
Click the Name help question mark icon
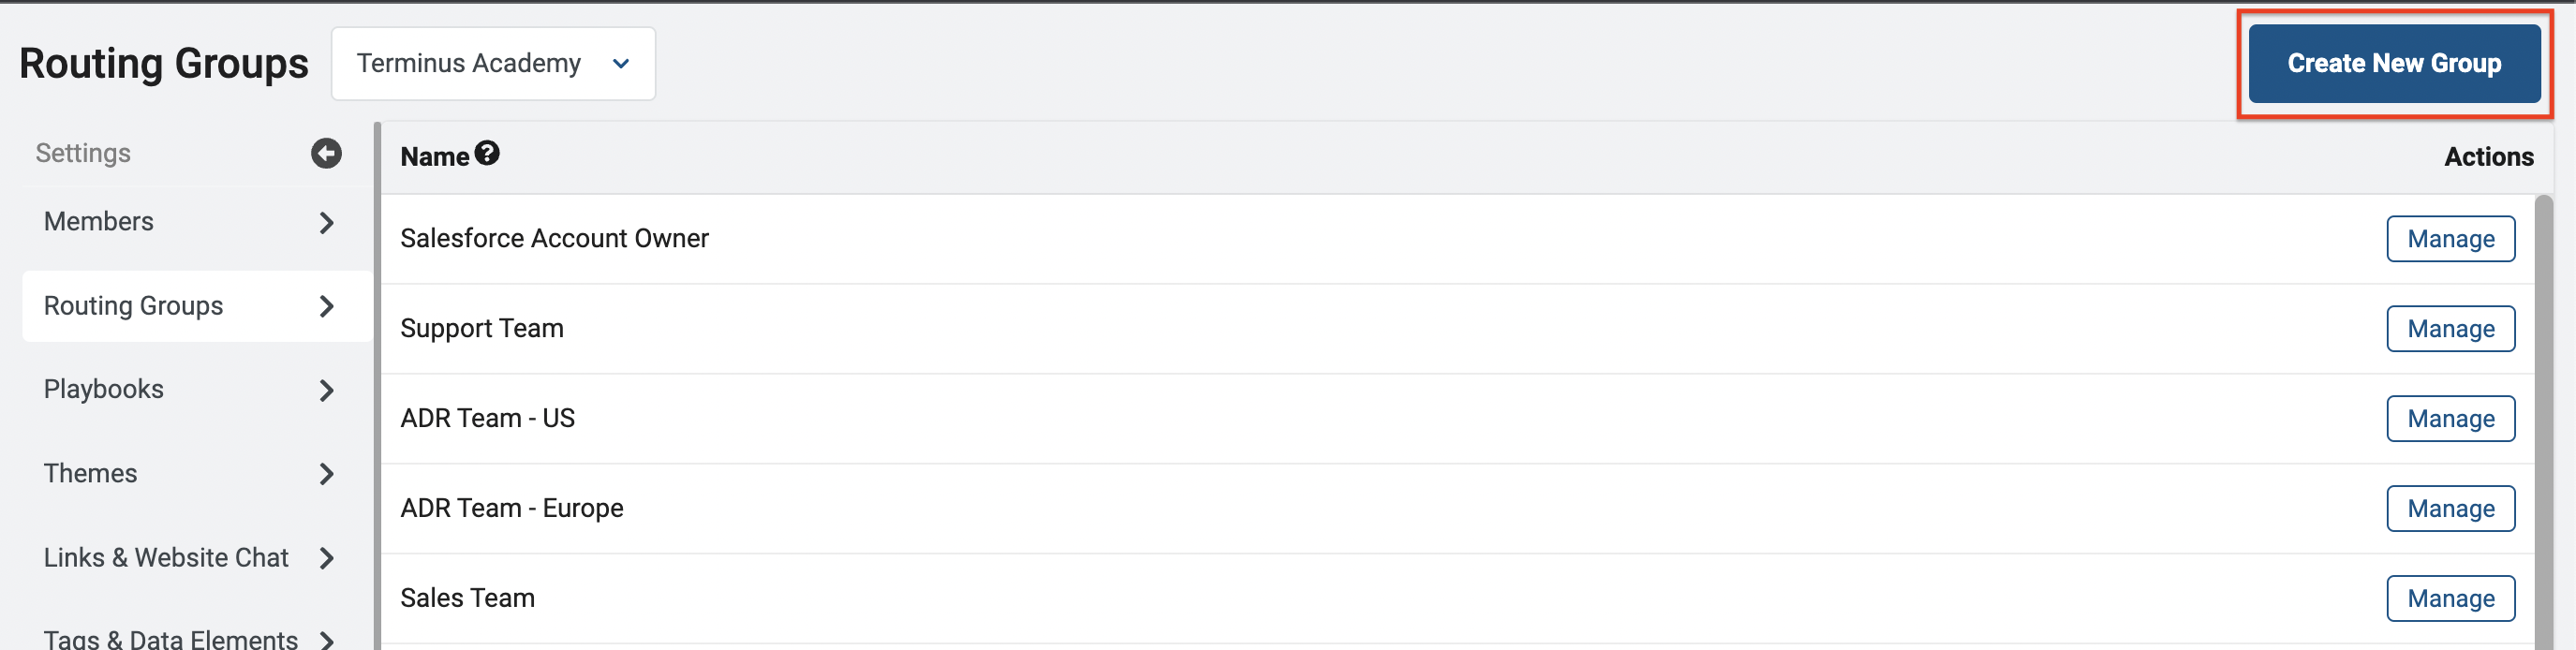[x=487, y=153]
